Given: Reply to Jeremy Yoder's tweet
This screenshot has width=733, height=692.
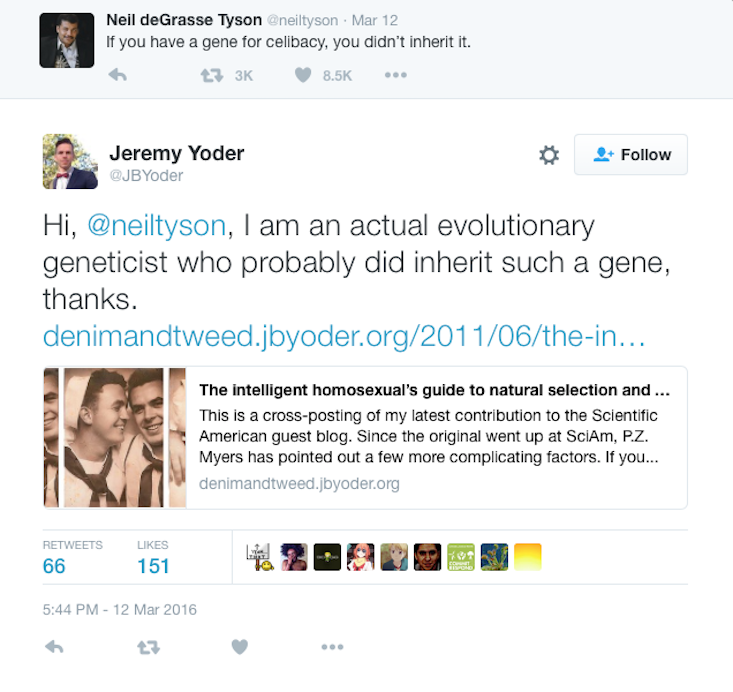Looking at the screenshot, I should click(x=55, y=647).
